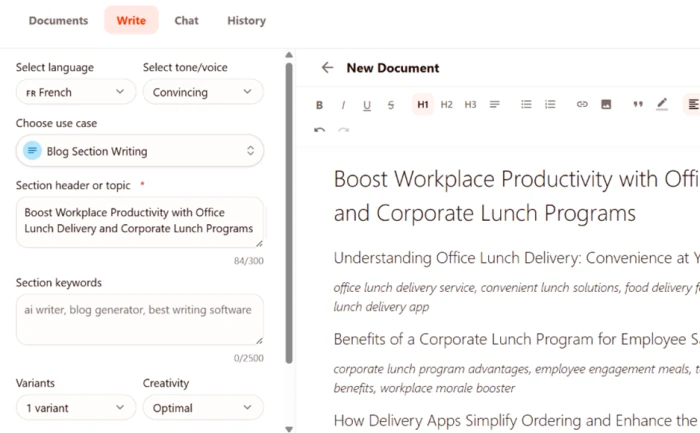This screenshot has width=700, height=433.
Task: Toggle Heading 1 style
Action: click(423, 104)
